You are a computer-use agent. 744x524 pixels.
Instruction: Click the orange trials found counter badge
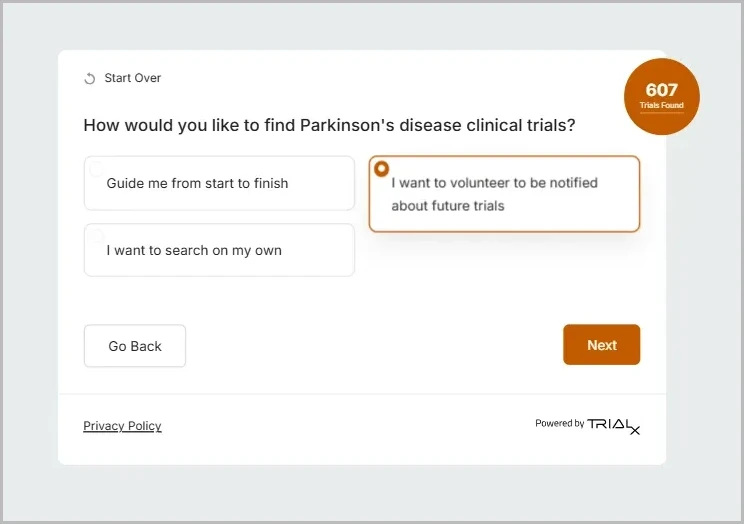coord(661,97)
